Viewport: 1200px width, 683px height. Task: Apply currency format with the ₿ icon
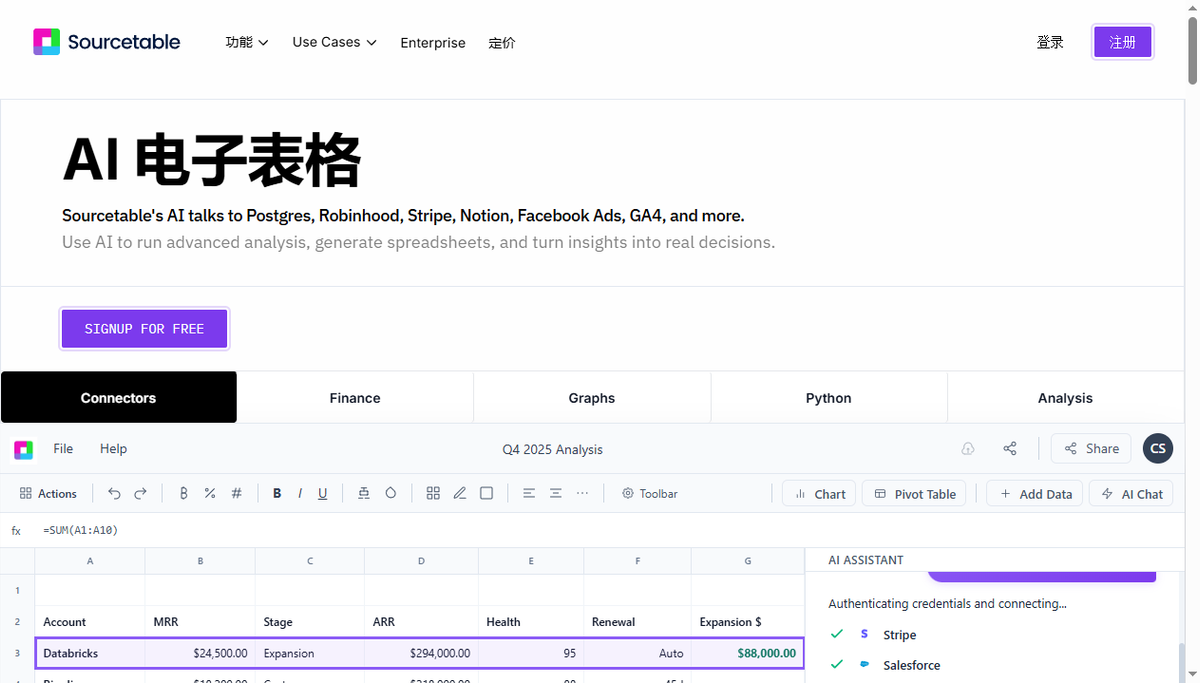click(x=184, y=494)
